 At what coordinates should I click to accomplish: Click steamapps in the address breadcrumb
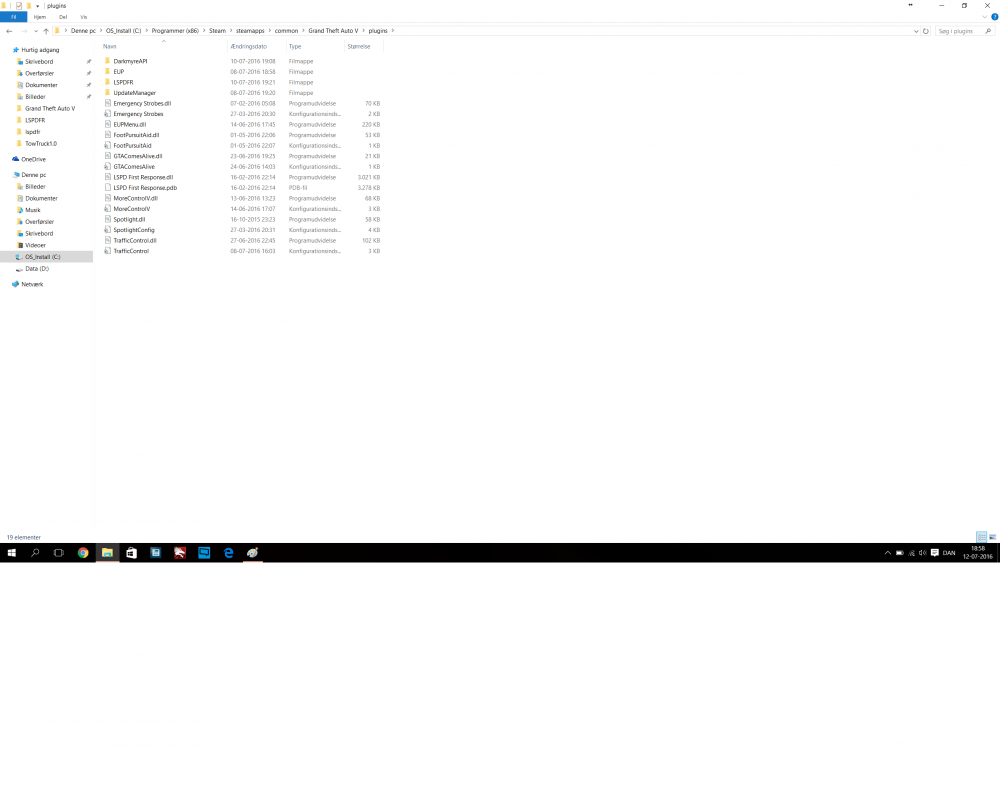click(250, 31)
